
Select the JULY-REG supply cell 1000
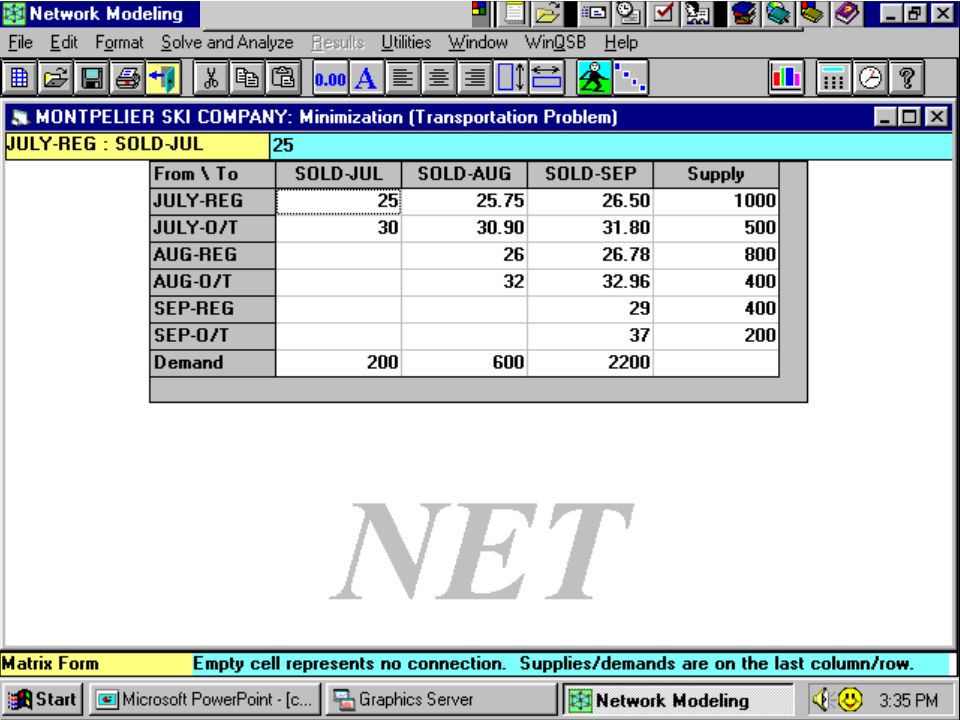coord(716,201)
